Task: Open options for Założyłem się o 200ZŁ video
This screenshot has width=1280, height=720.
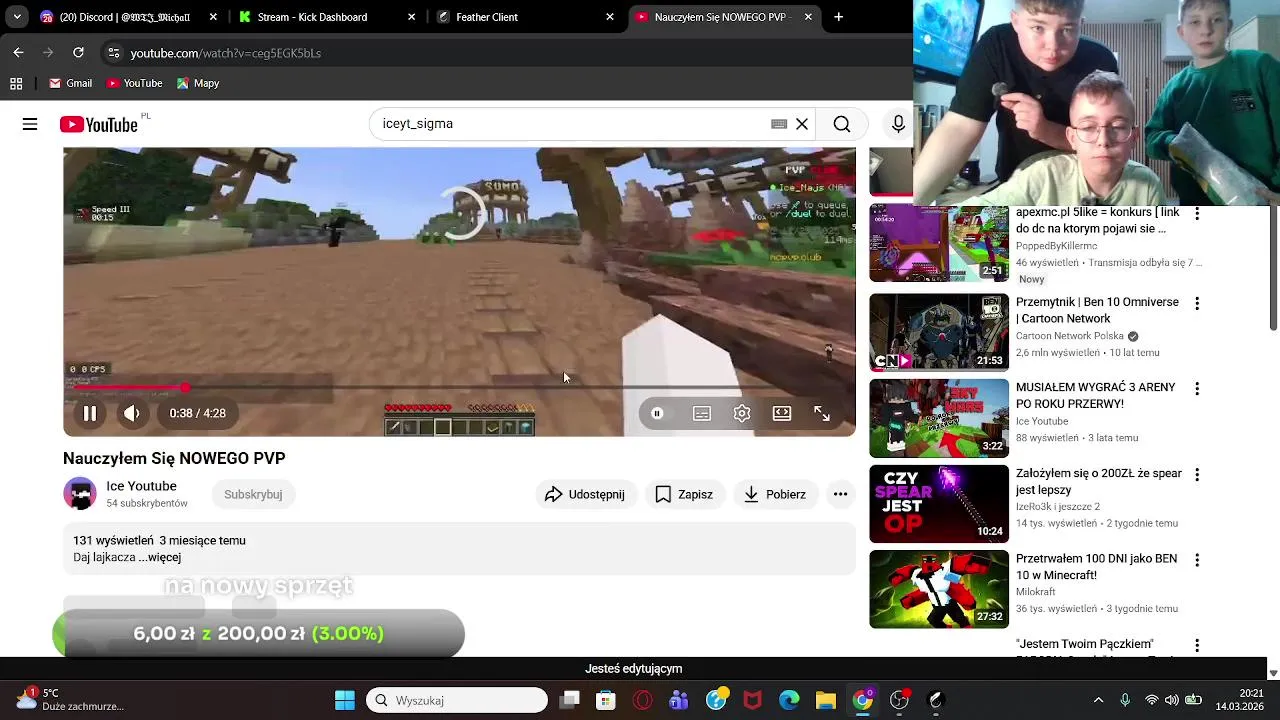Action: point(1196,474)
